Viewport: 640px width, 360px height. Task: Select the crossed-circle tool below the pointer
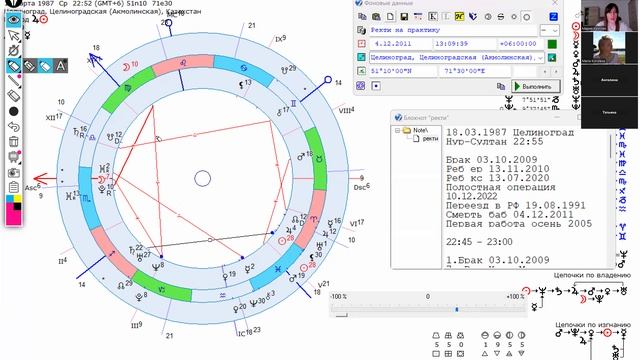click(14, 51)
